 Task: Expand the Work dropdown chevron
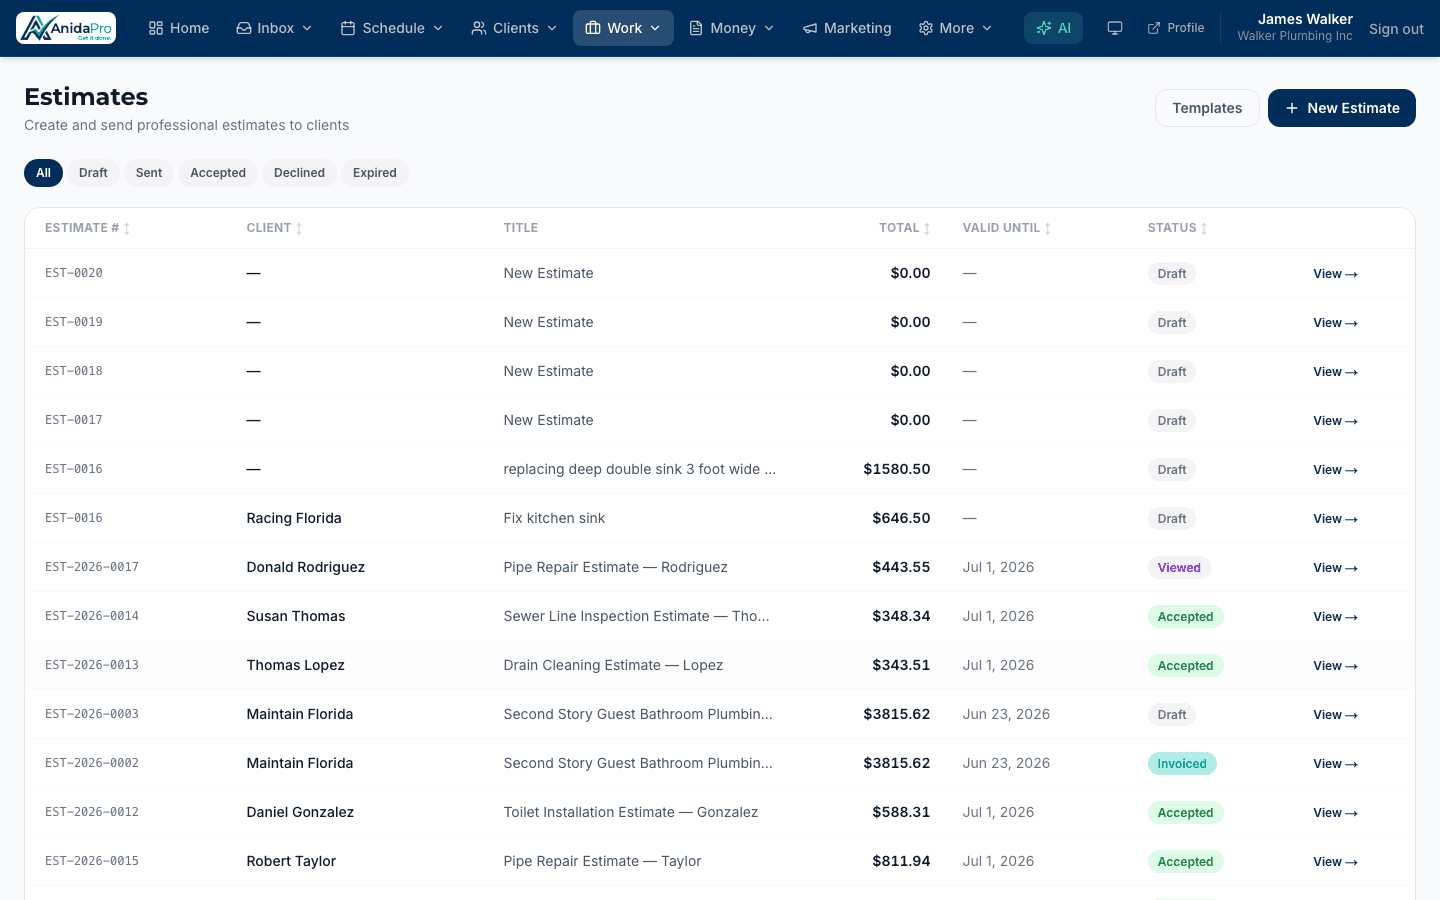[655, 28]
